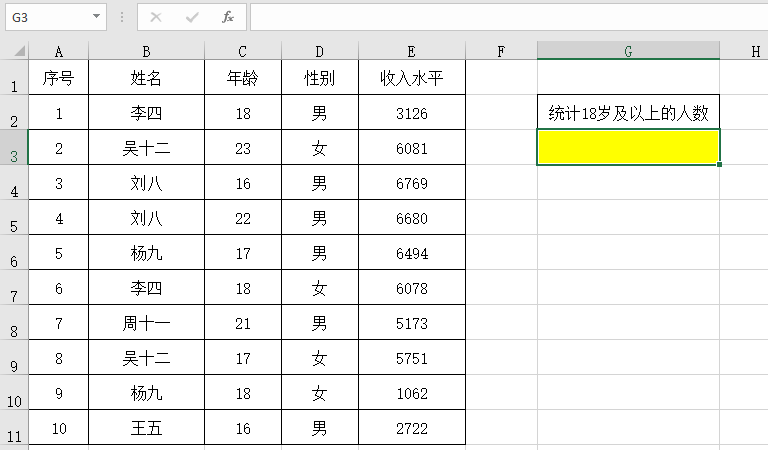
Task: Click gender cell '女' in row 3
Action: [320, 147]
